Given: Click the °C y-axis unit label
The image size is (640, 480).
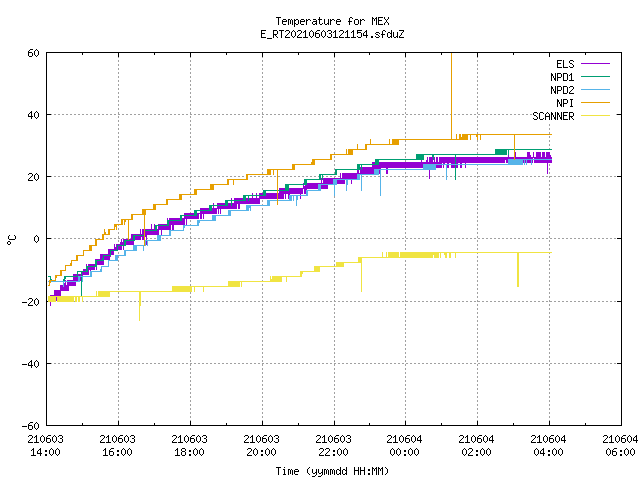Looking at the screenshot, I should pos(12,240).
